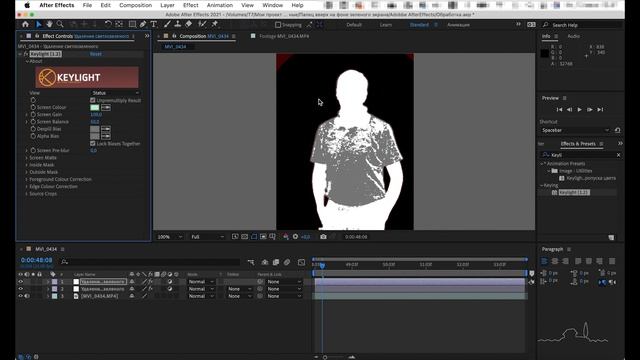Expand the Source Crops group
Image resolution: width=640 pixels, height=360 pixels.
tap(27, 194)
